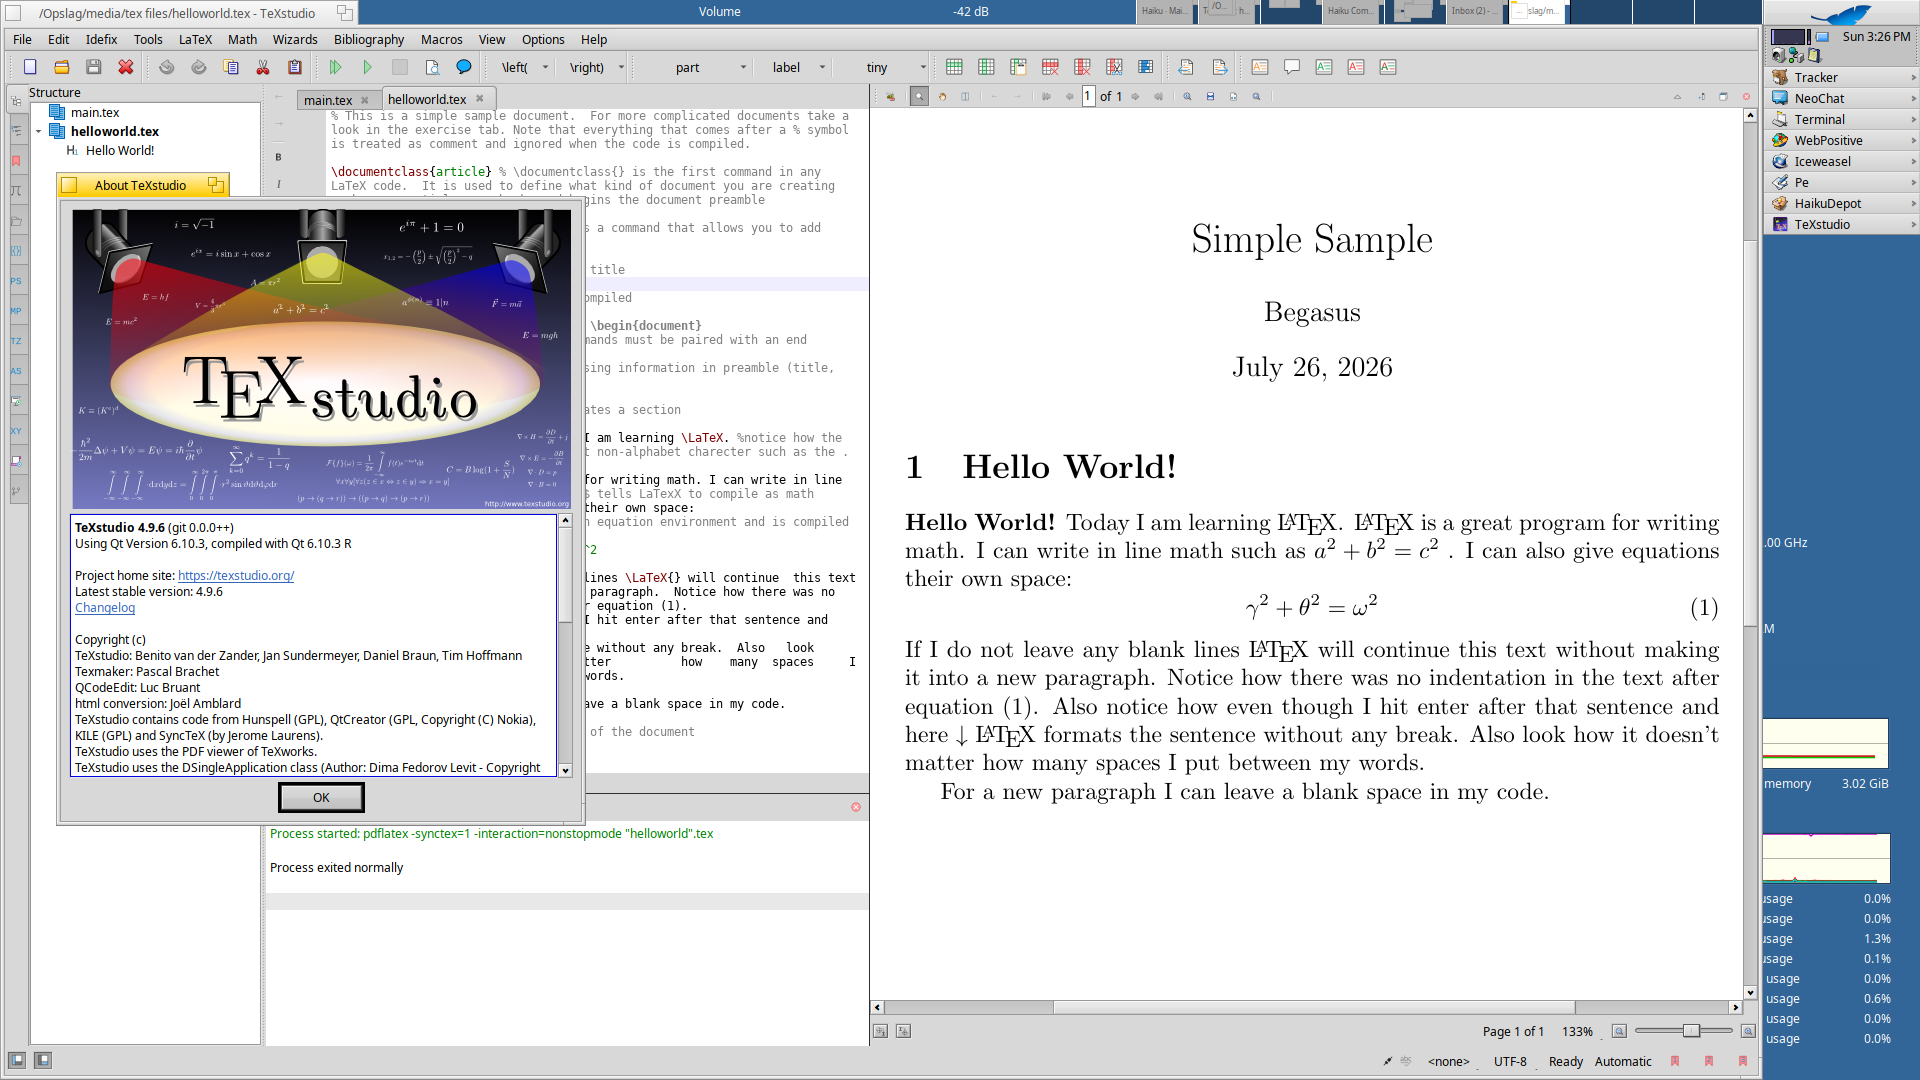Open the PS symbols side panel

tap(16, 281)
